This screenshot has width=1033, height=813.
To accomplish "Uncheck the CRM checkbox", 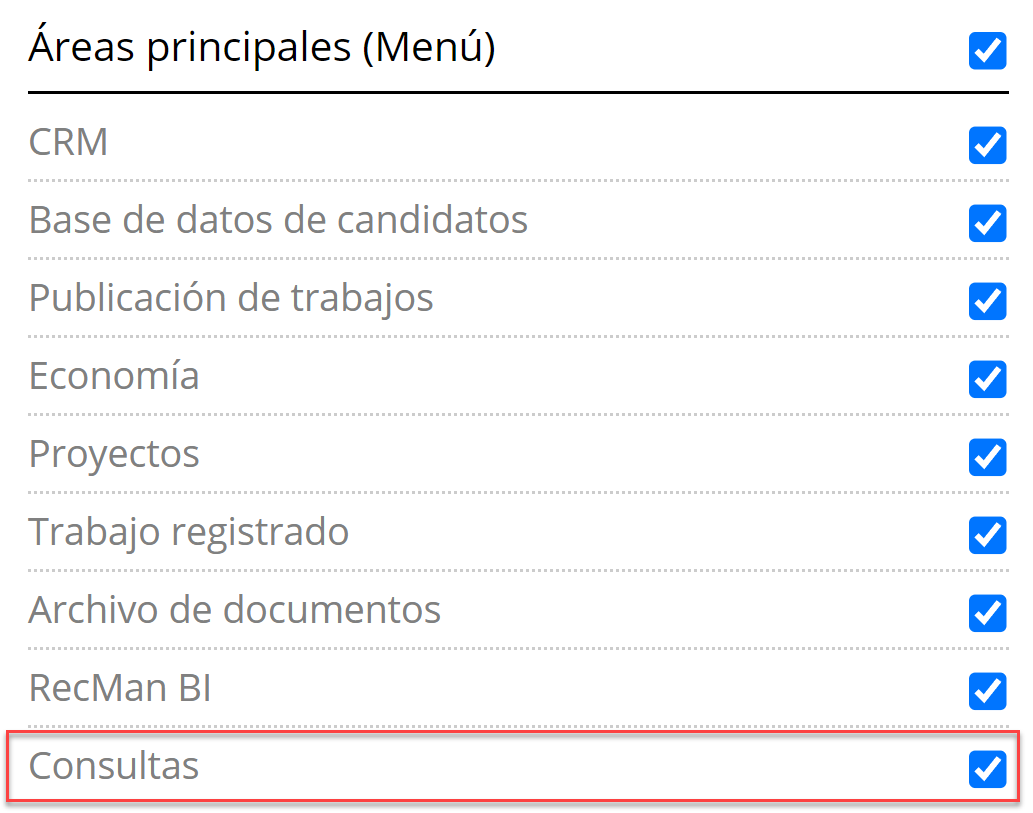I will tap(987, 145).
